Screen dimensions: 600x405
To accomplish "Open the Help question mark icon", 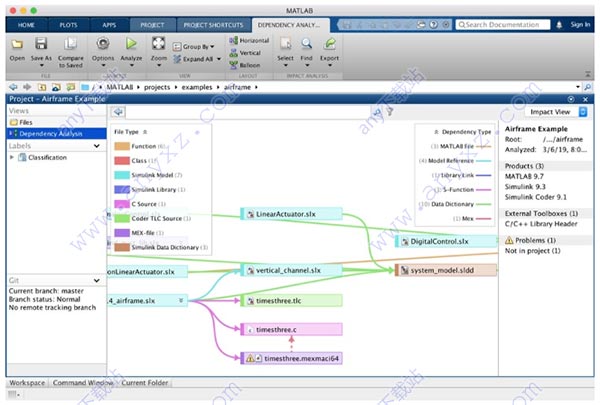I will pos(434,25).
